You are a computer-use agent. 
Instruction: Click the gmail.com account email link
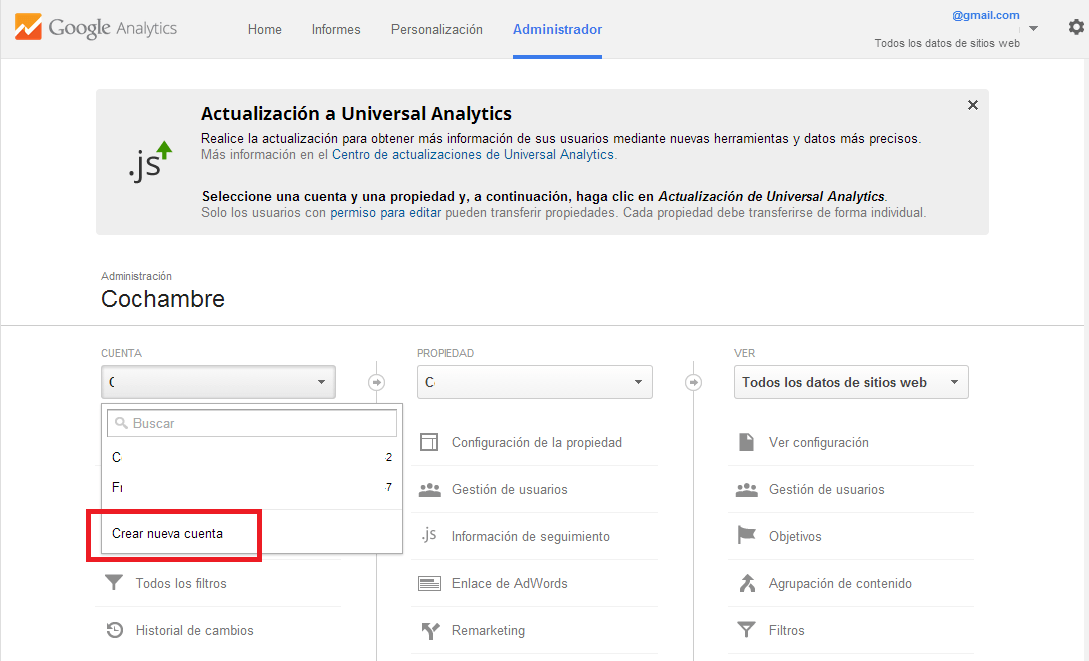(986, 15)
